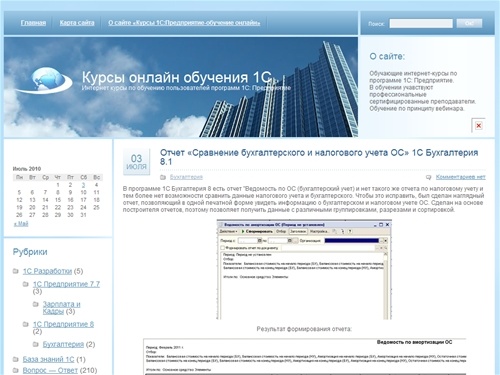Open the Карта сайта menu link
The height and width of the screenshot is (375, 500).
(77, 23)
